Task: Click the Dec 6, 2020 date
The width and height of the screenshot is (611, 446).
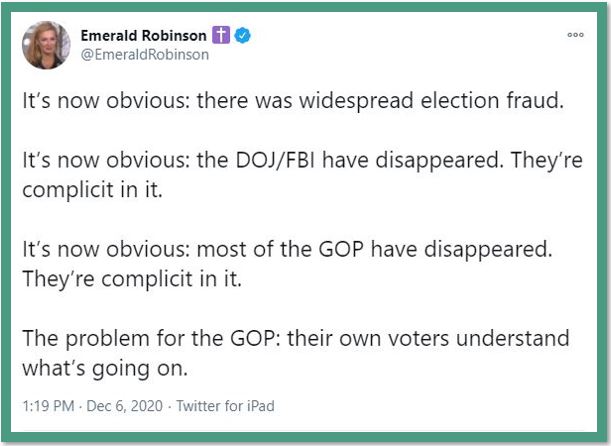Action: 124,406
